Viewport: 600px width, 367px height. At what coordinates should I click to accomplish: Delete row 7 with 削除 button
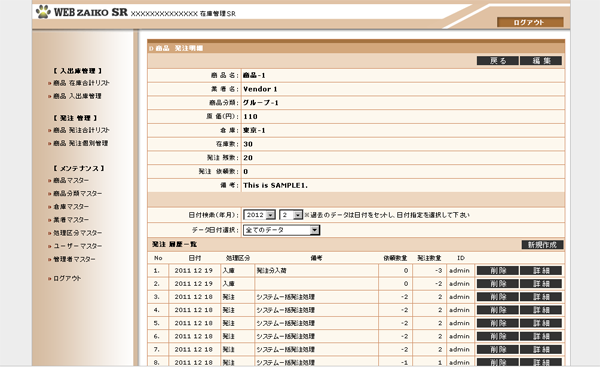497,349
